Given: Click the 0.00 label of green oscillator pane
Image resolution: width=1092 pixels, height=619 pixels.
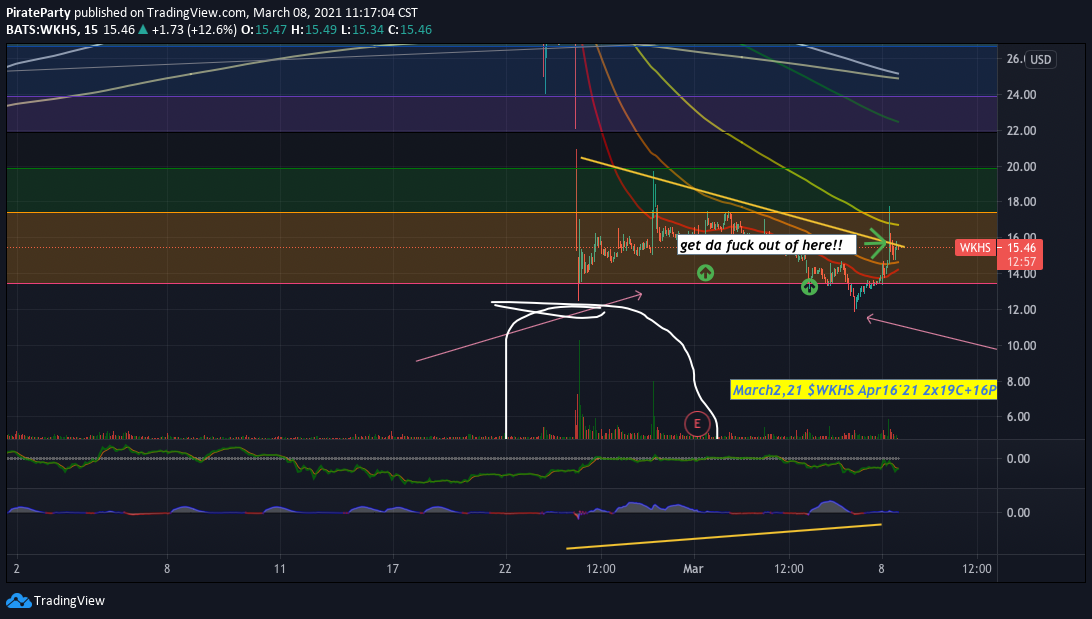Looking at the screenshot, I should [1018, 459].
